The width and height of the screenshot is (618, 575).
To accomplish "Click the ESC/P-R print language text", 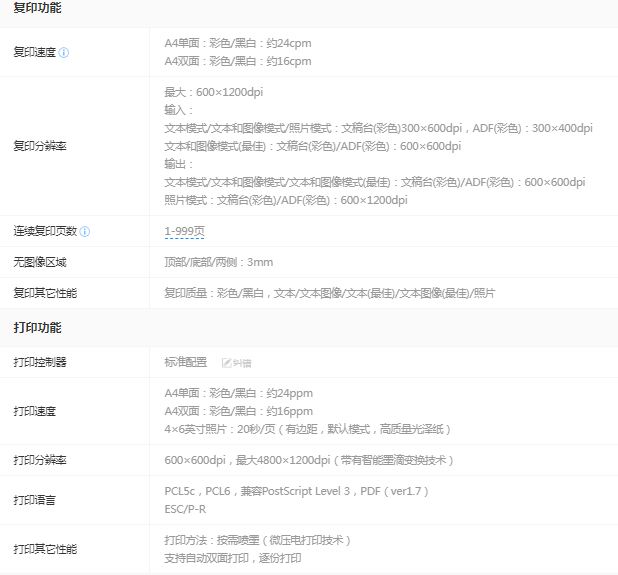I will click(187, 509).
